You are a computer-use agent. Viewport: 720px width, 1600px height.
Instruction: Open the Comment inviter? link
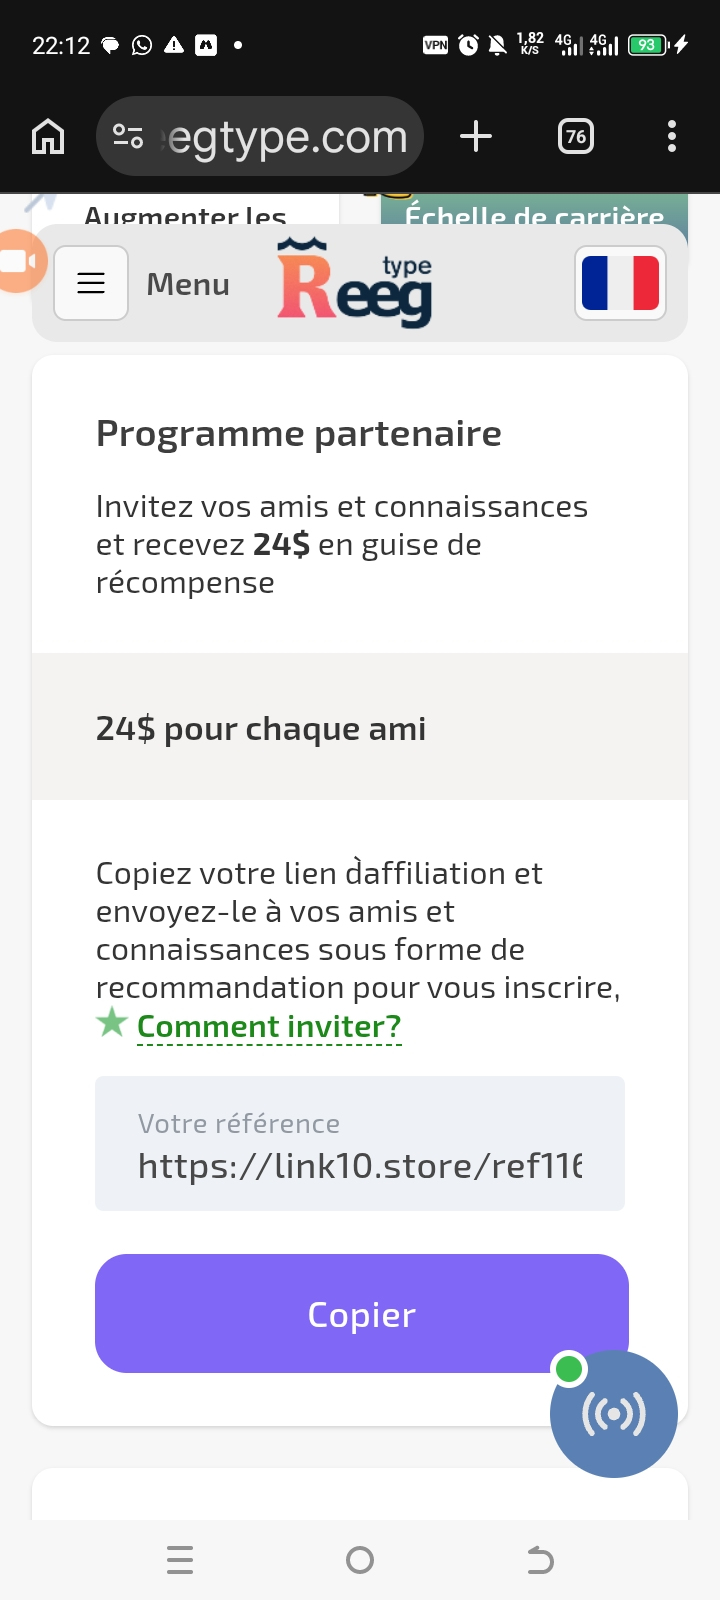point(269,1027)
